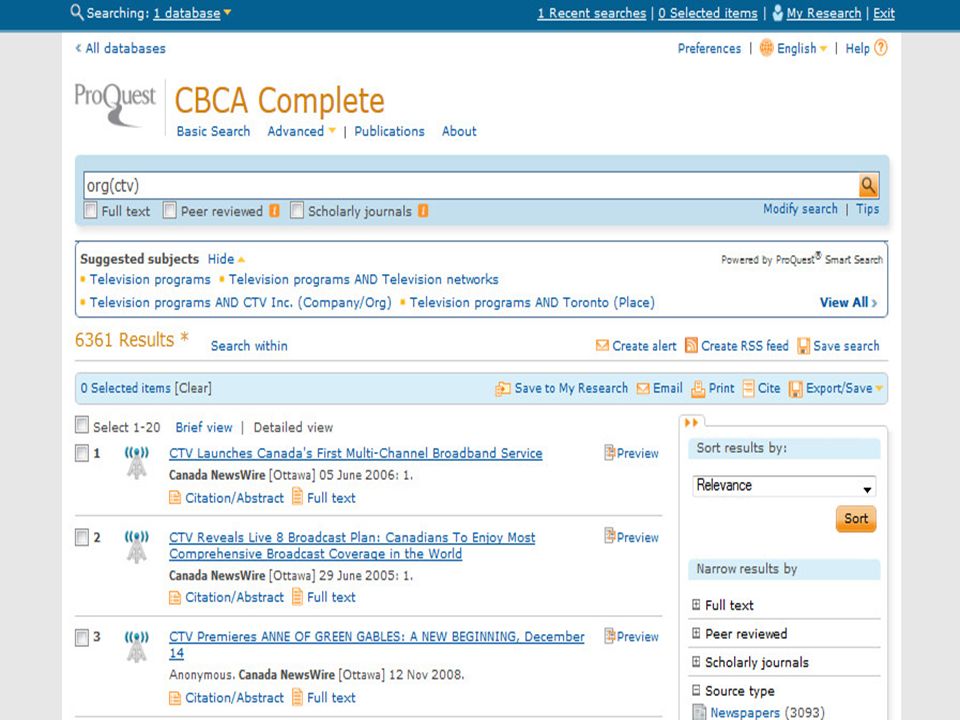
Task: Click the newswire tower icon for result 1
Action: [137, 462]
